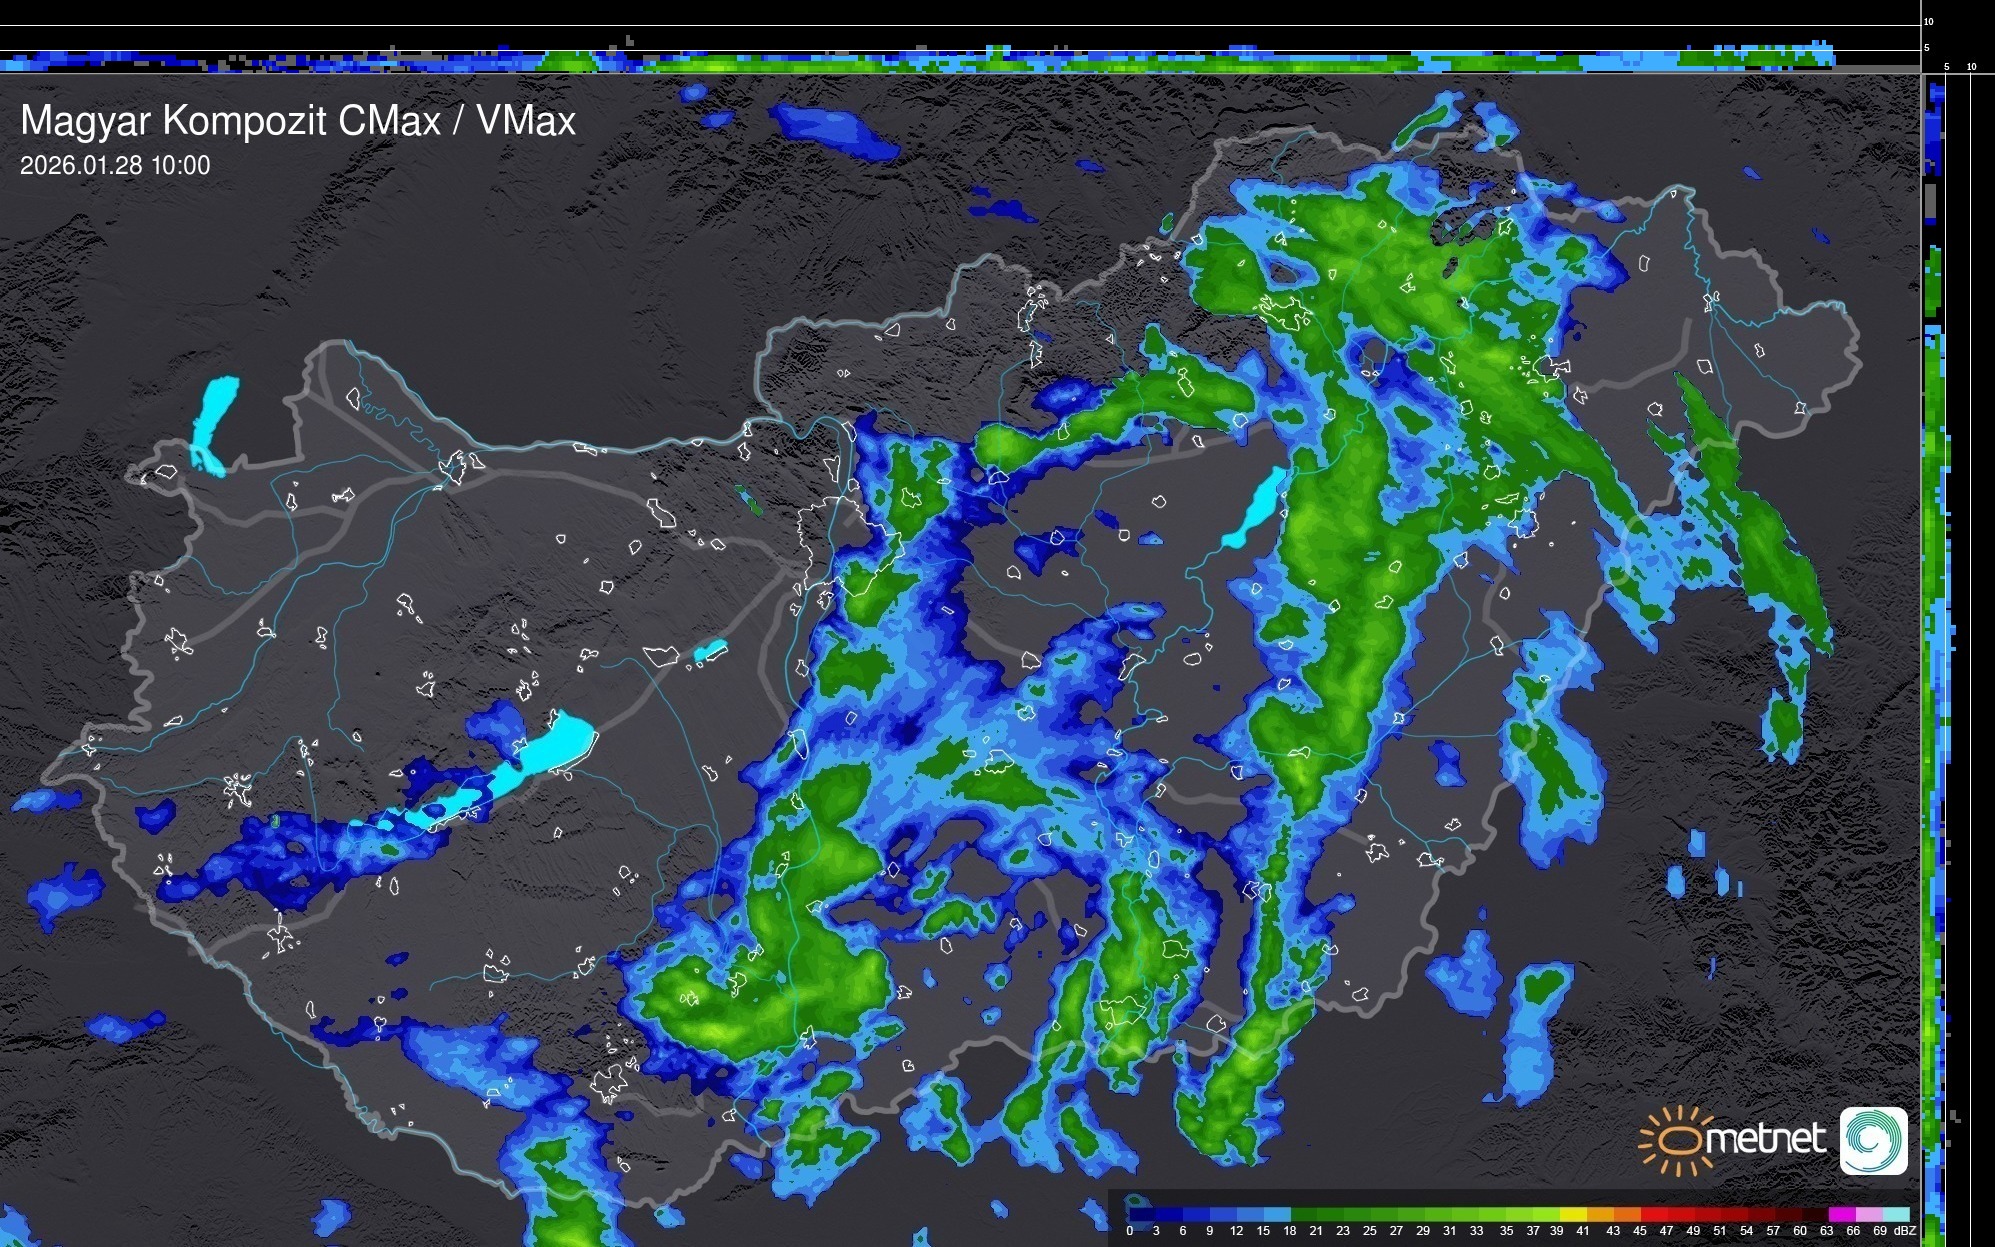The width and height of the screenshot is (1995, 1247).
Task: Click the 2026.01.28 10:00 timestamp
Action: click(x=115, y=166)
